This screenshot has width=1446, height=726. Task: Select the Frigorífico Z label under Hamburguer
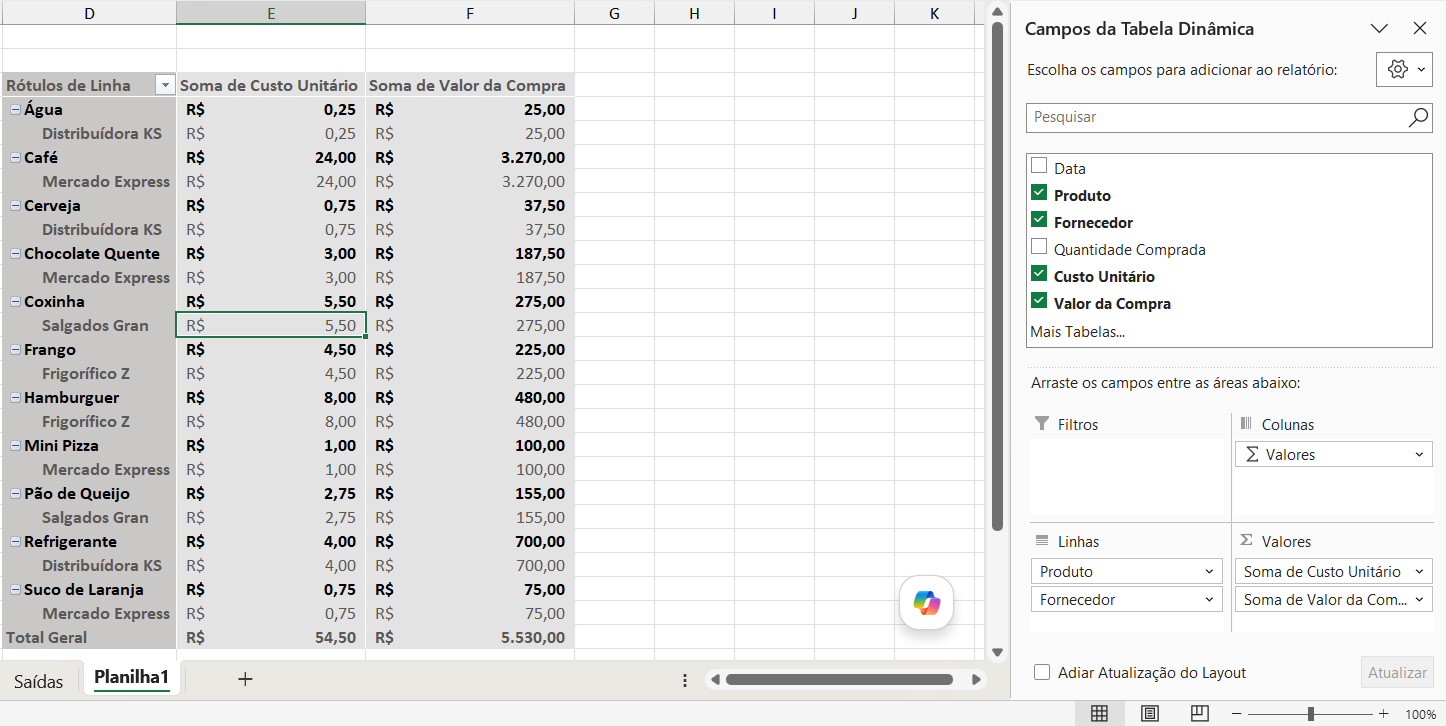[x=86, y=421]
